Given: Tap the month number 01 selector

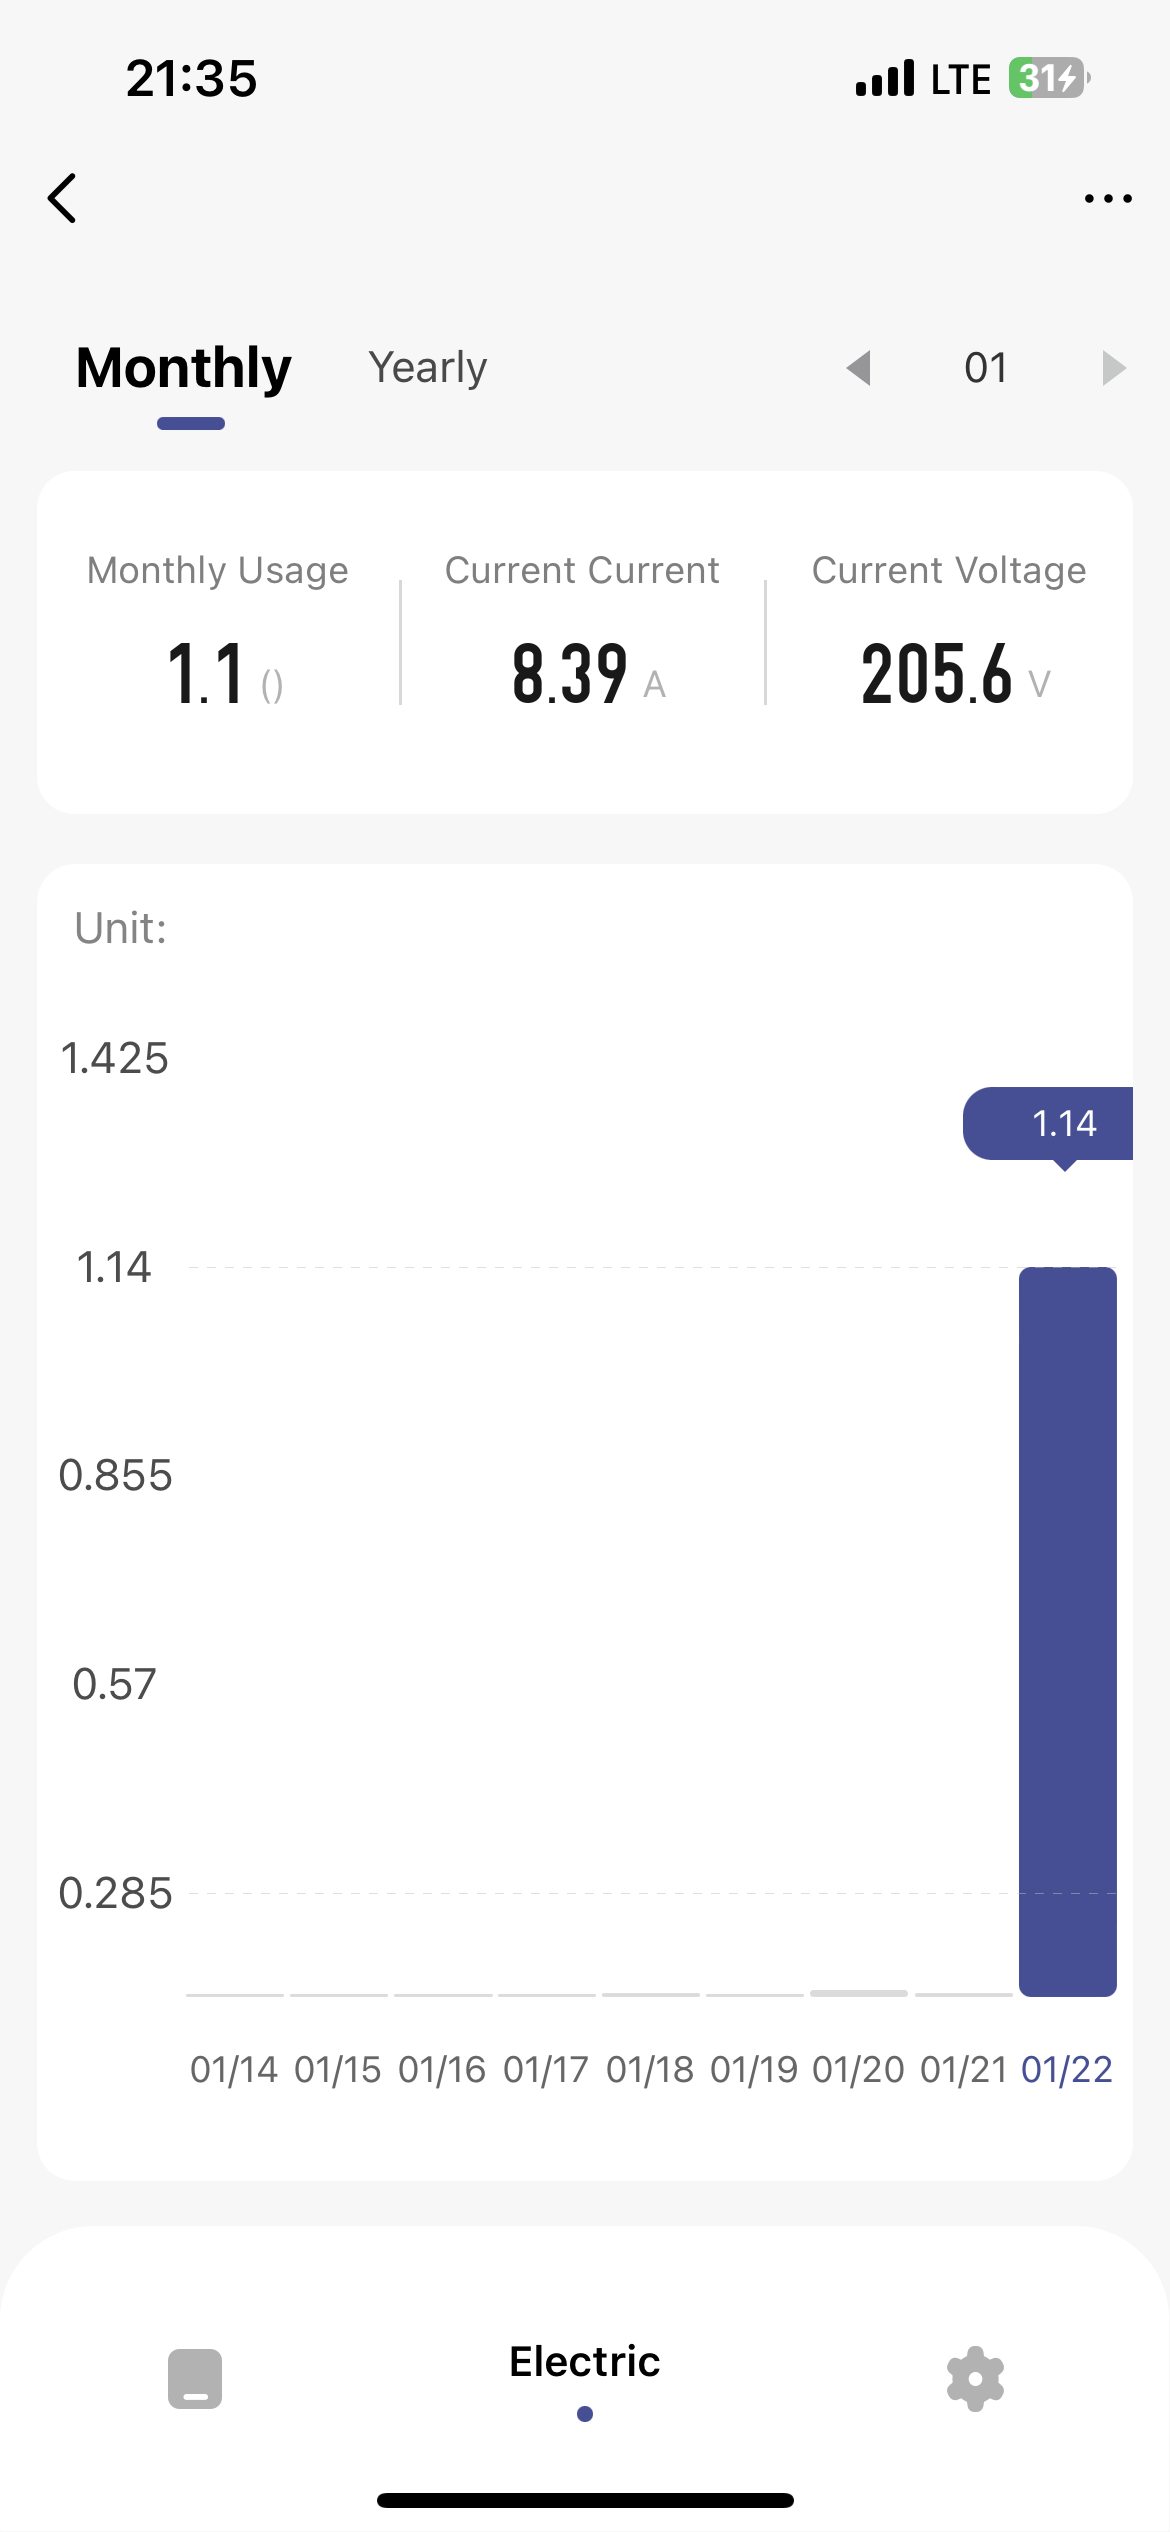Looking at the screenshot, I should click(985, 368).
